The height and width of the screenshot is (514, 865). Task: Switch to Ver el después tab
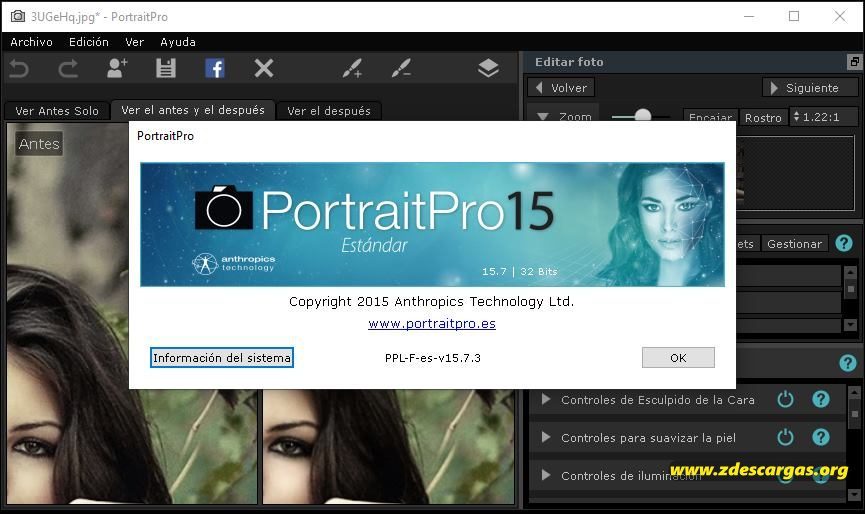[x=329, y=111]
